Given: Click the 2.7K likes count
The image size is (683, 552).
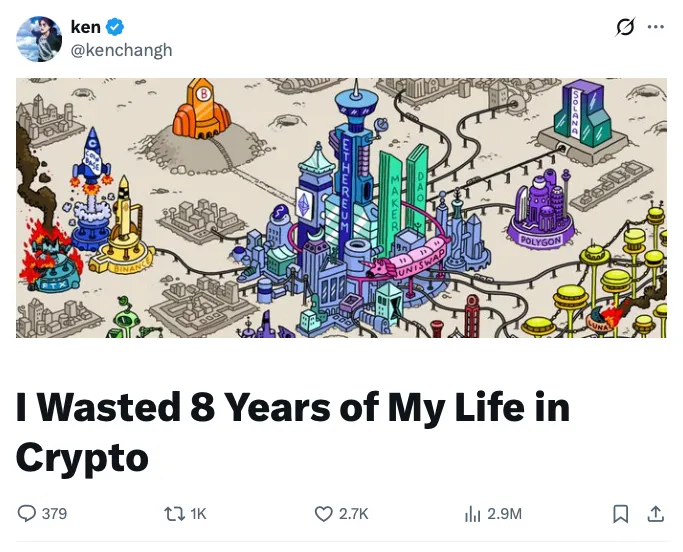Looking at the screenshot, I should click(x=354, y=514).
